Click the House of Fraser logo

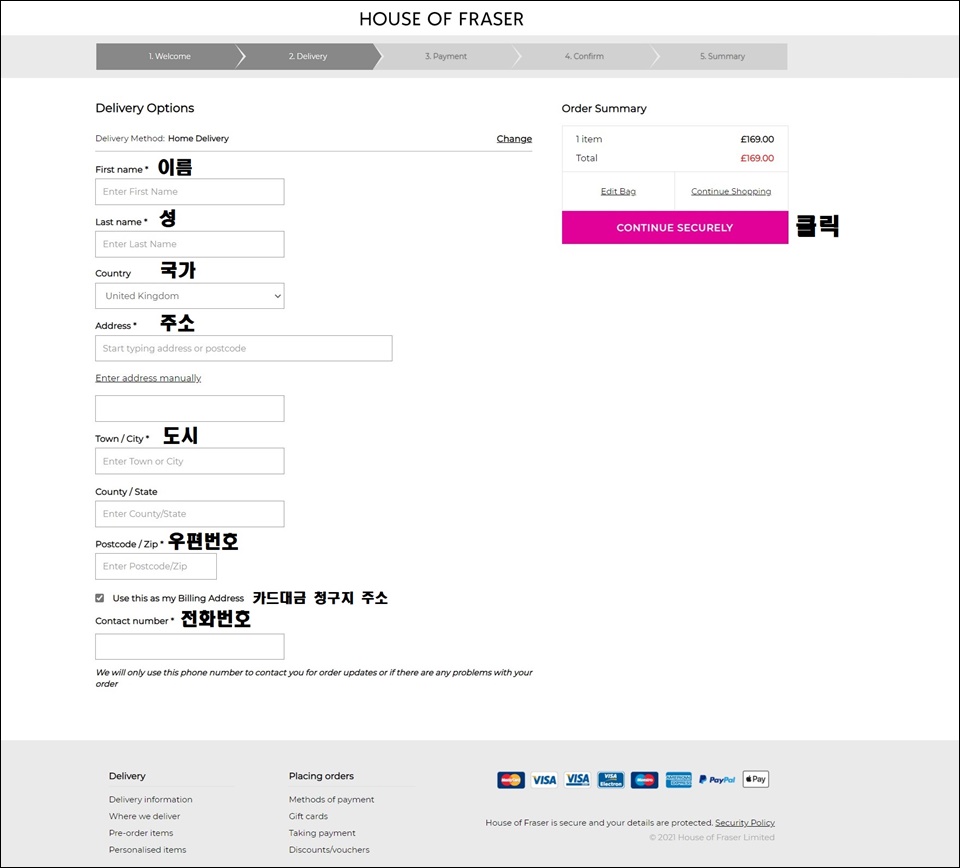click(x=441, y=19)
